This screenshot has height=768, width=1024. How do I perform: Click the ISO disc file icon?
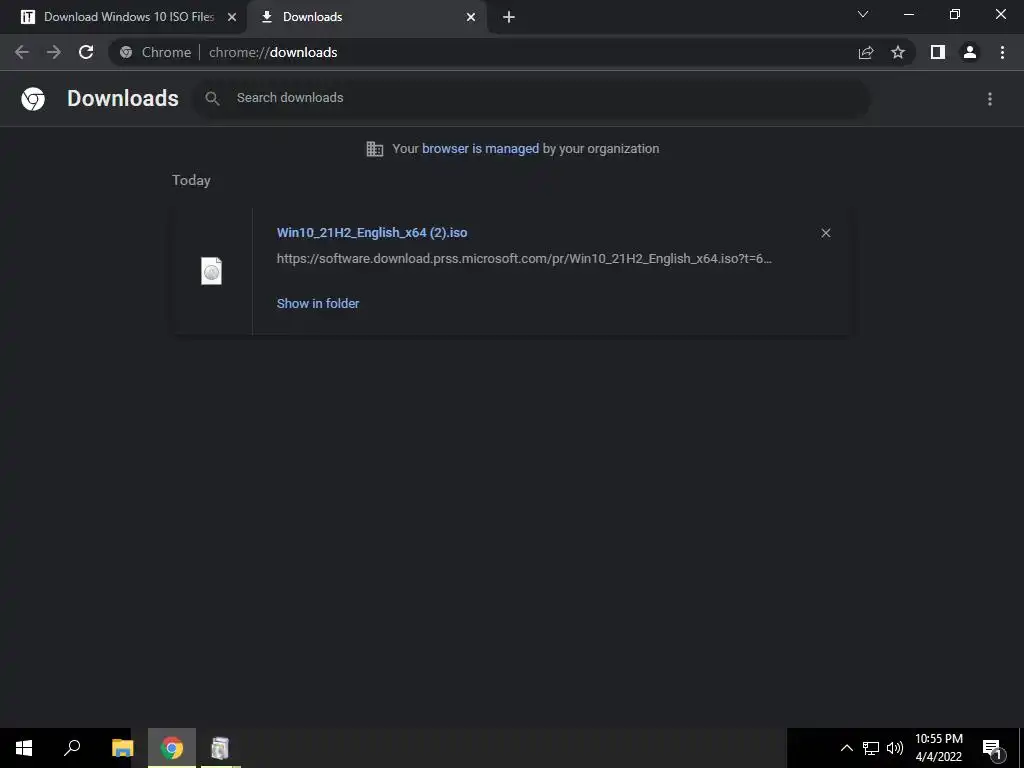coord(212,271)
